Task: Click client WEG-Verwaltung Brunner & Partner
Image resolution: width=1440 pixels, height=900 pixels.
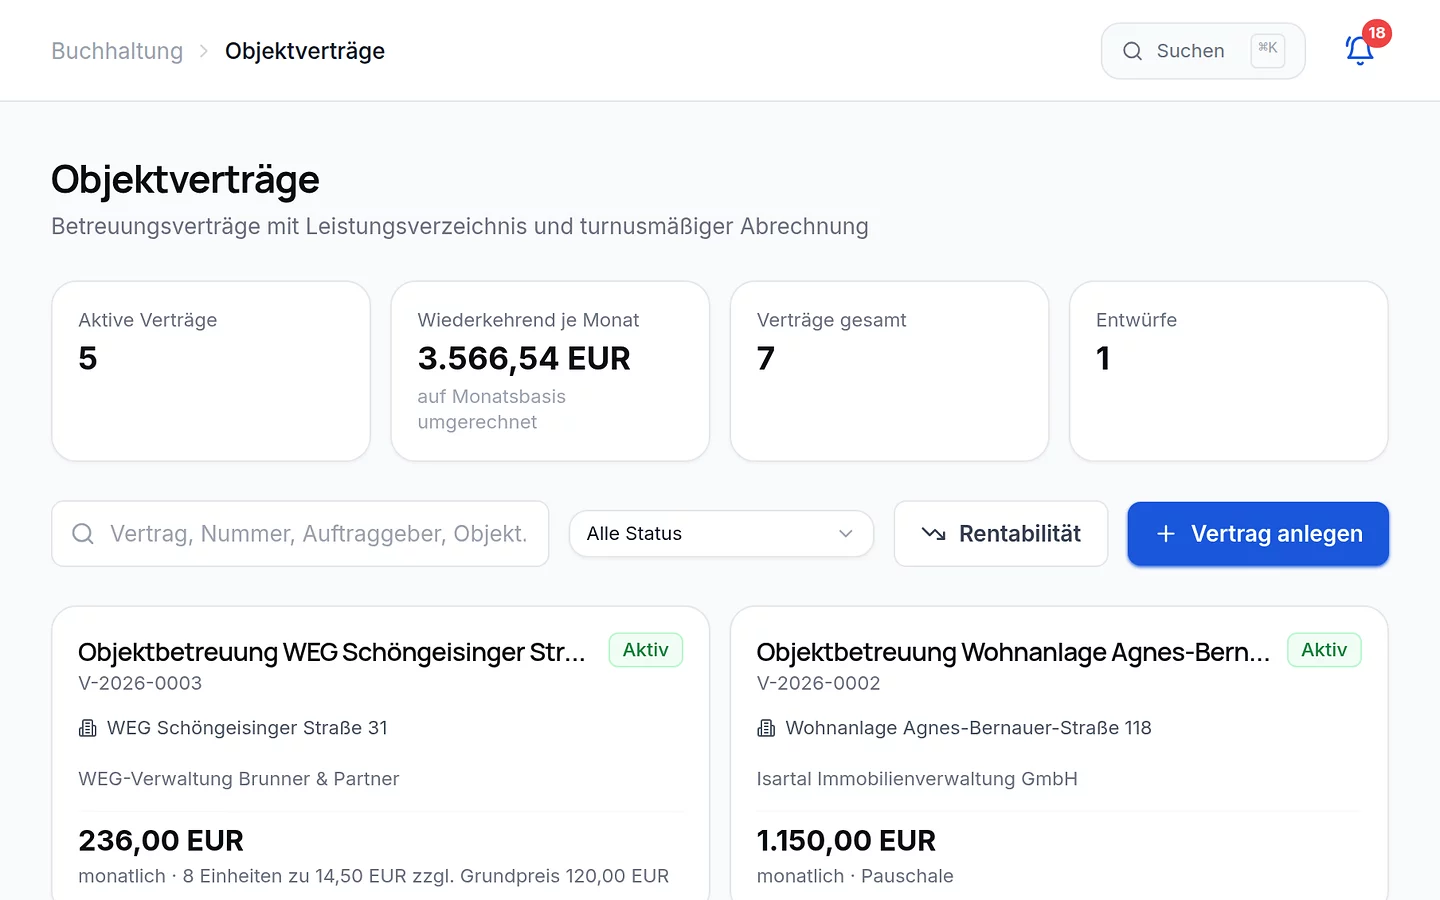Action: pyautogui.click(x=239, y=779)
